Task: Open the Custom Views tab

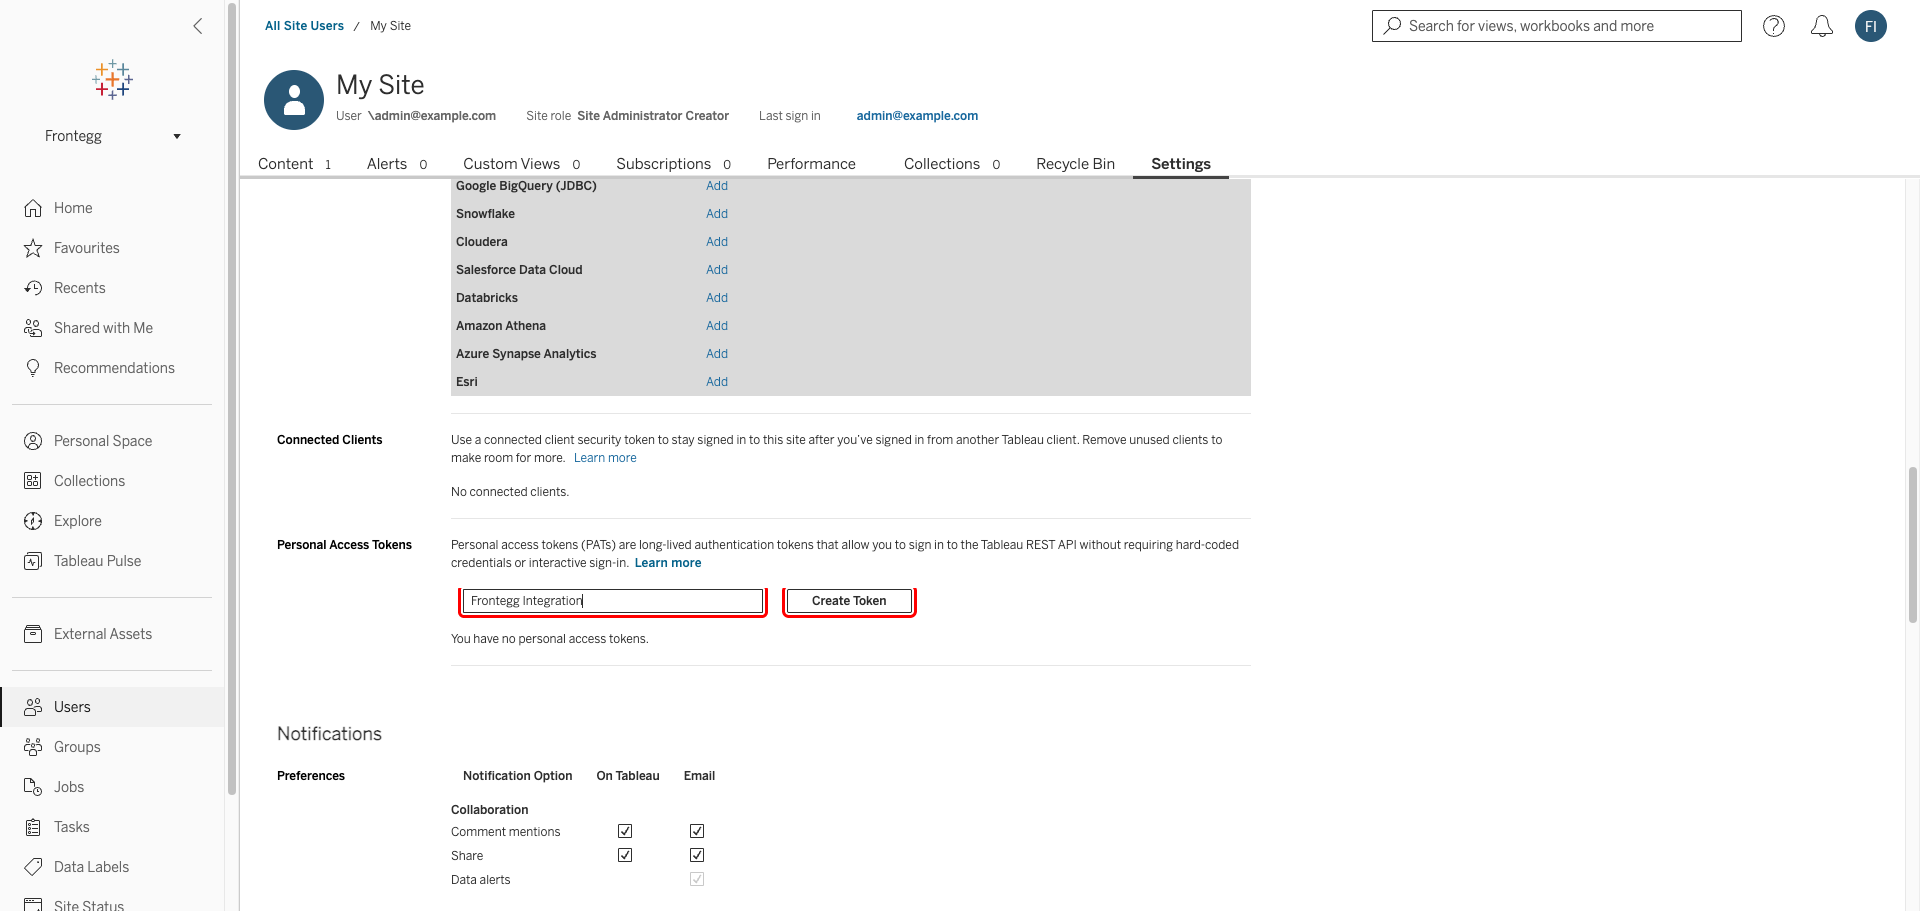Action: [x=521, y=164]
